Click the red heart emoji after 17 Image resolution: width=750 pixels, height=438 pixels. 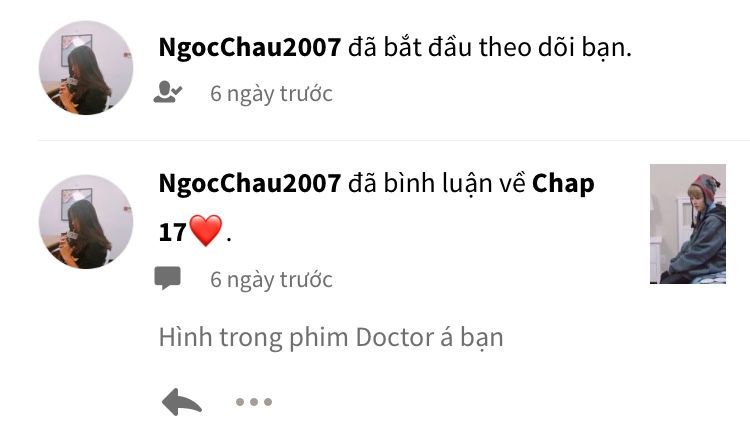coord(206,230)
